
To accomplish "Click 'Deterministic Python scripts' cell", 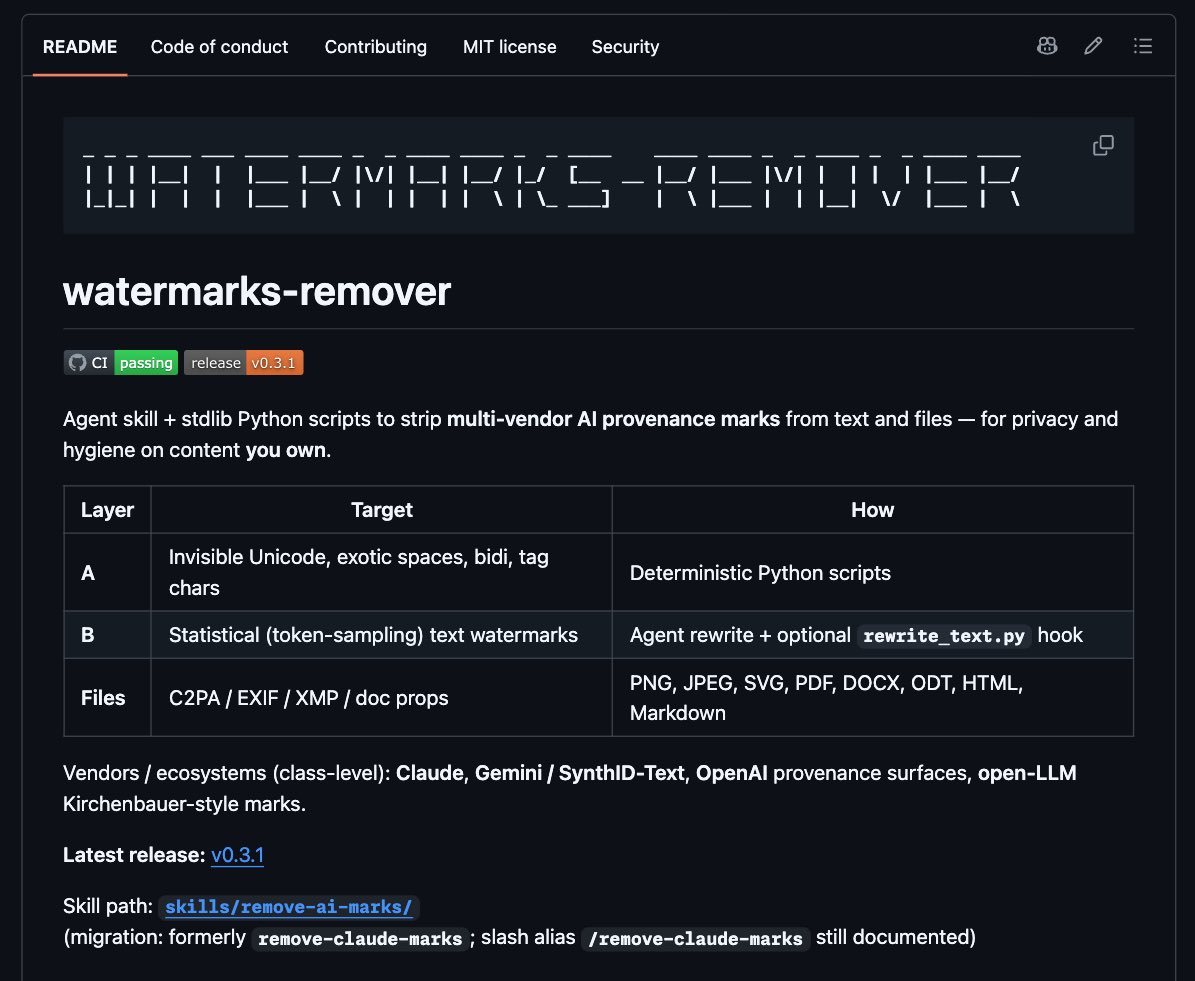I will [x=873, y=572].
